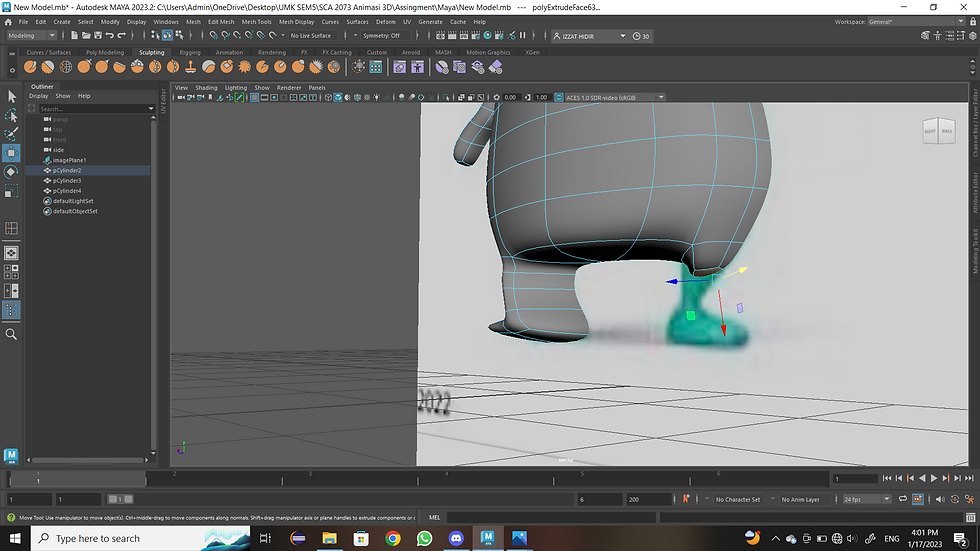
Task: Toggle viewport grid display icon
Action: (x=254, y=97)
